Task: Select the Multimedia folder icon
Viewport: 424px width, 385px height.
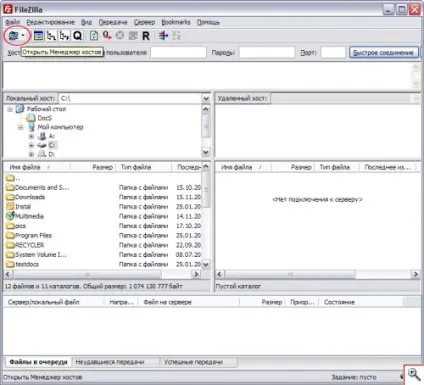Action: pos(10,216)
